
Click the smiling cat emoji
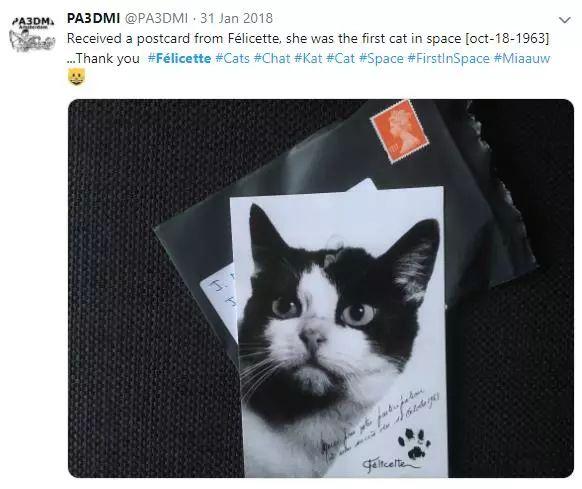click(76, 77)
